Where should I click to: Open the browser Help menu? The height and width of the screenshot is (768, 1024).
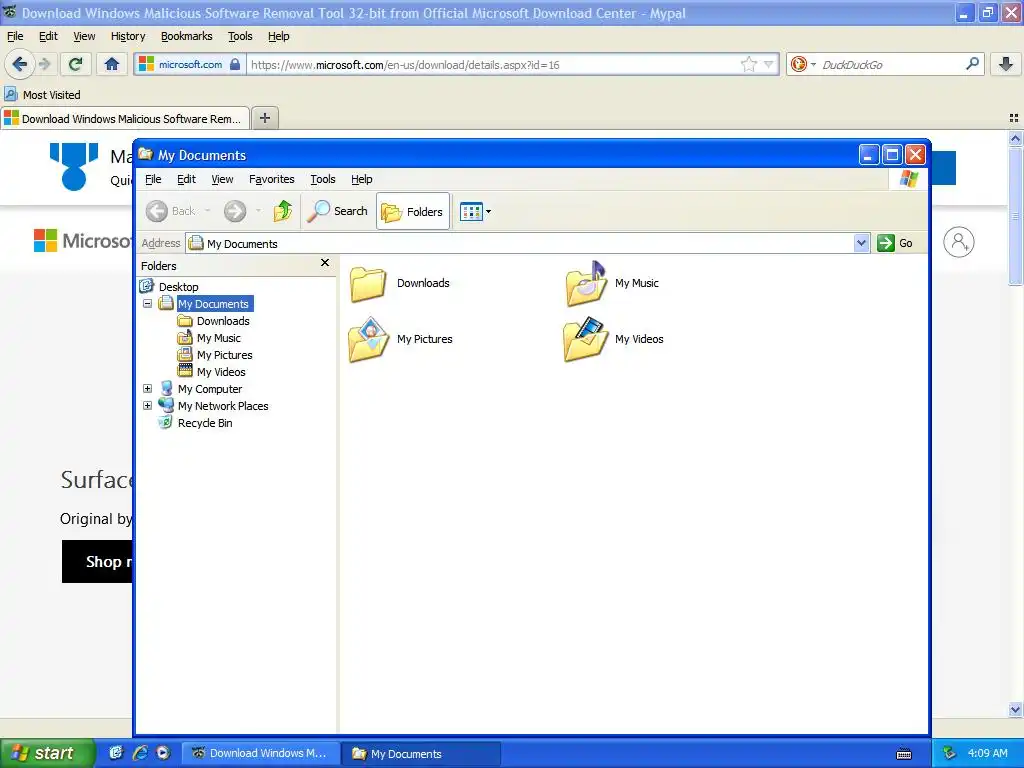point(278,36)
